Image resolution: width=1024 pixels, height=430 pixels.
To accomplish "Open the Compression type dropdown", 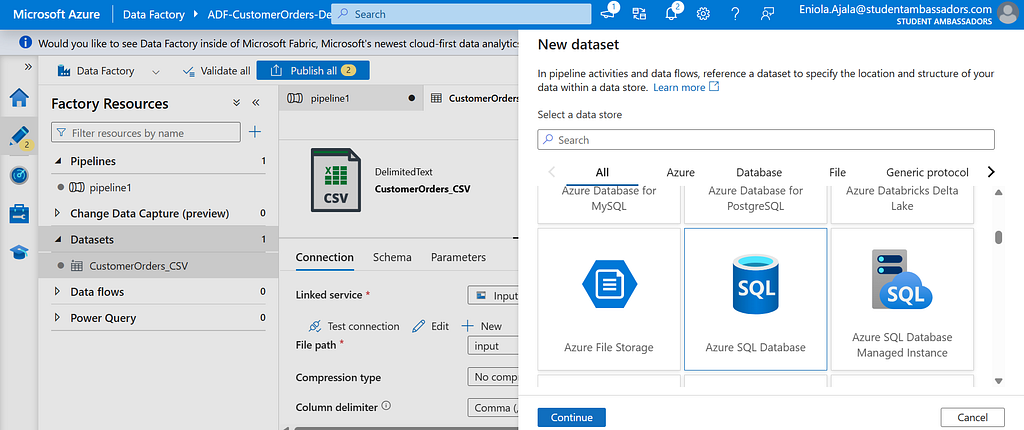I will click(493, 377).
